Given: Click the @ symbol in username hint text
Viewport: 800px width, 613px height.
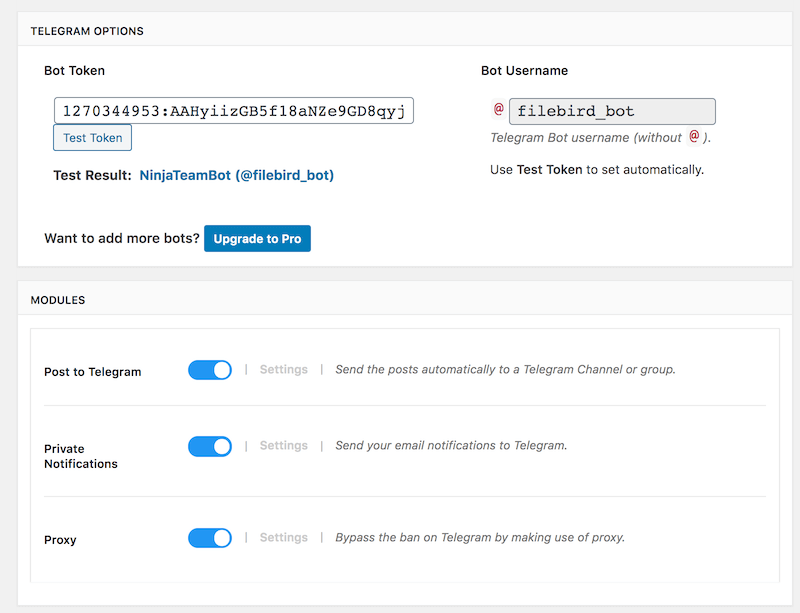Looking at the screenshot, I should pos(694,136).
